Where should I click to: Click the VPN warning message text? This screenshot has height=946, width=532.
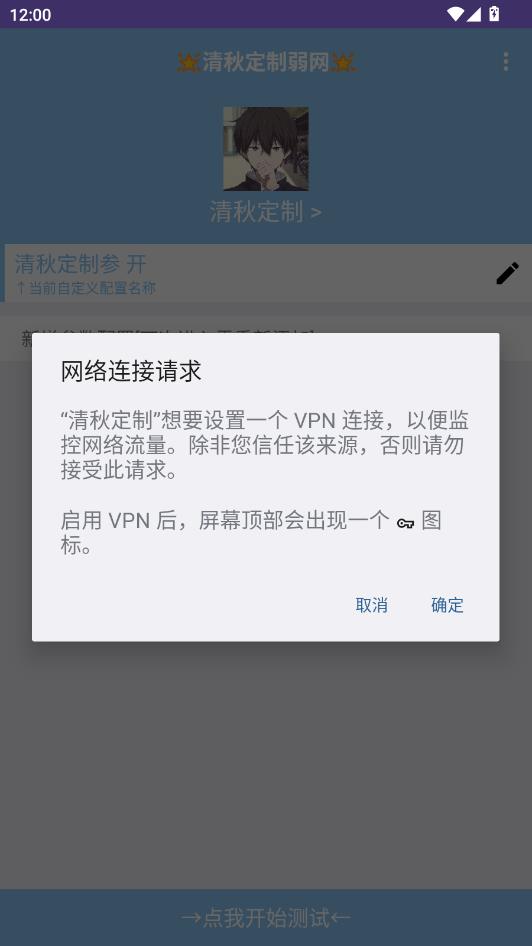tap(265, 445)
